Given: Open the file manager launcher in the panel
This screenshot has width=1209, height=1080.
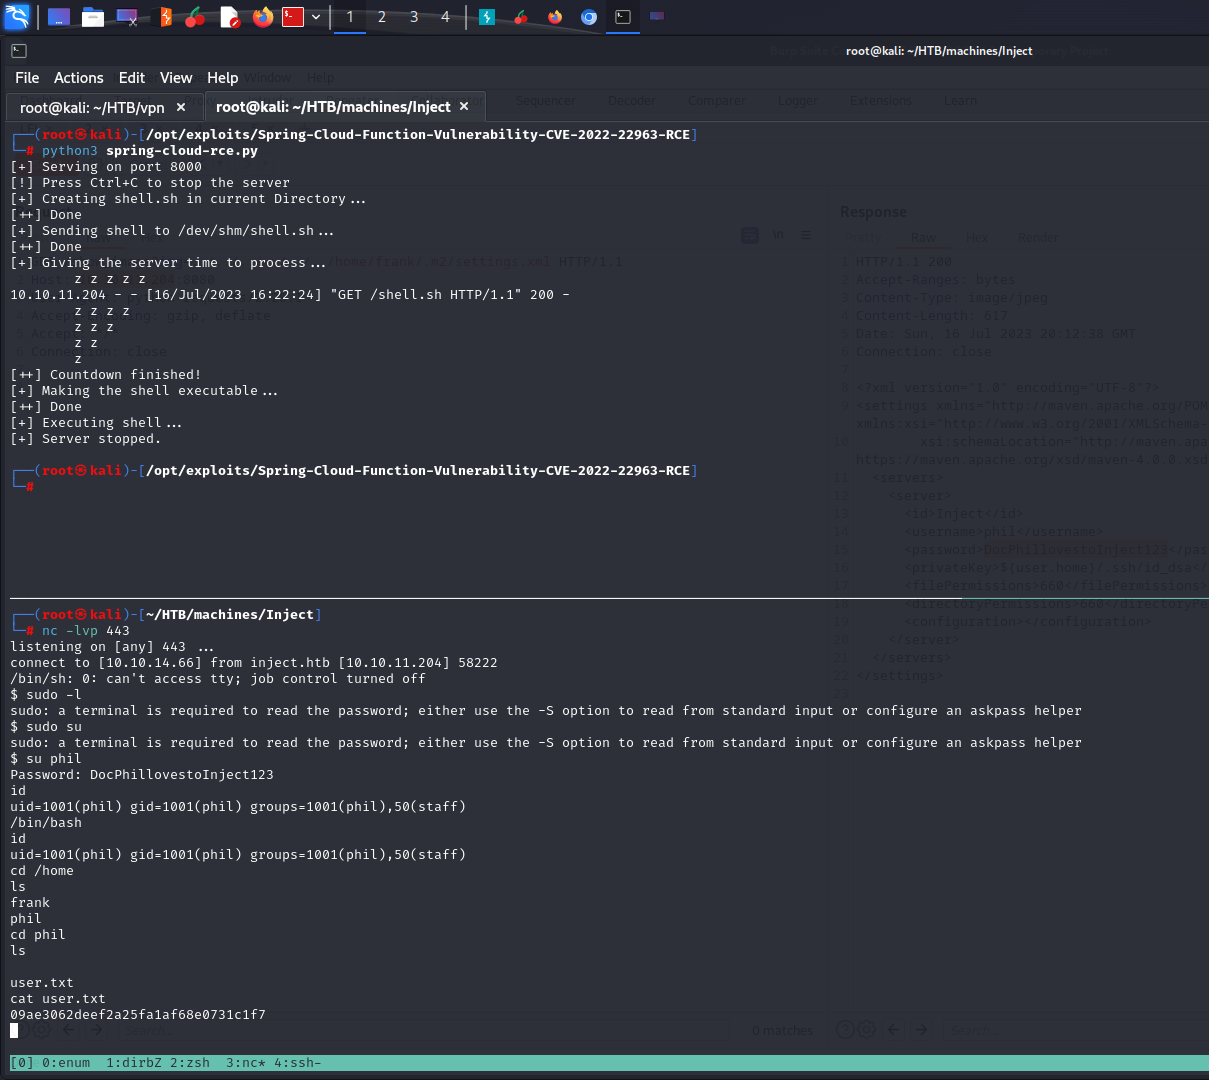Looking at the screenshot, I should [93, 17].
